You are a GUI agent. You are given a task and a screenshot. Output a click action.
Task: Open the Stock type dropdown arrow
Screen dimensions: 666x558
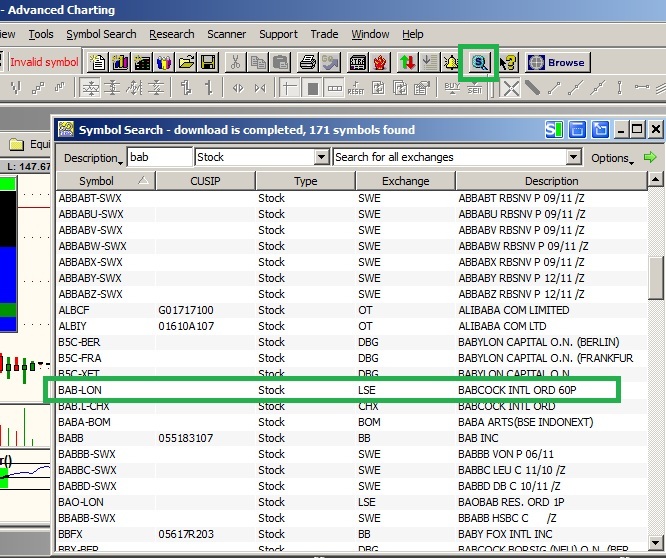tap(322, 157)
